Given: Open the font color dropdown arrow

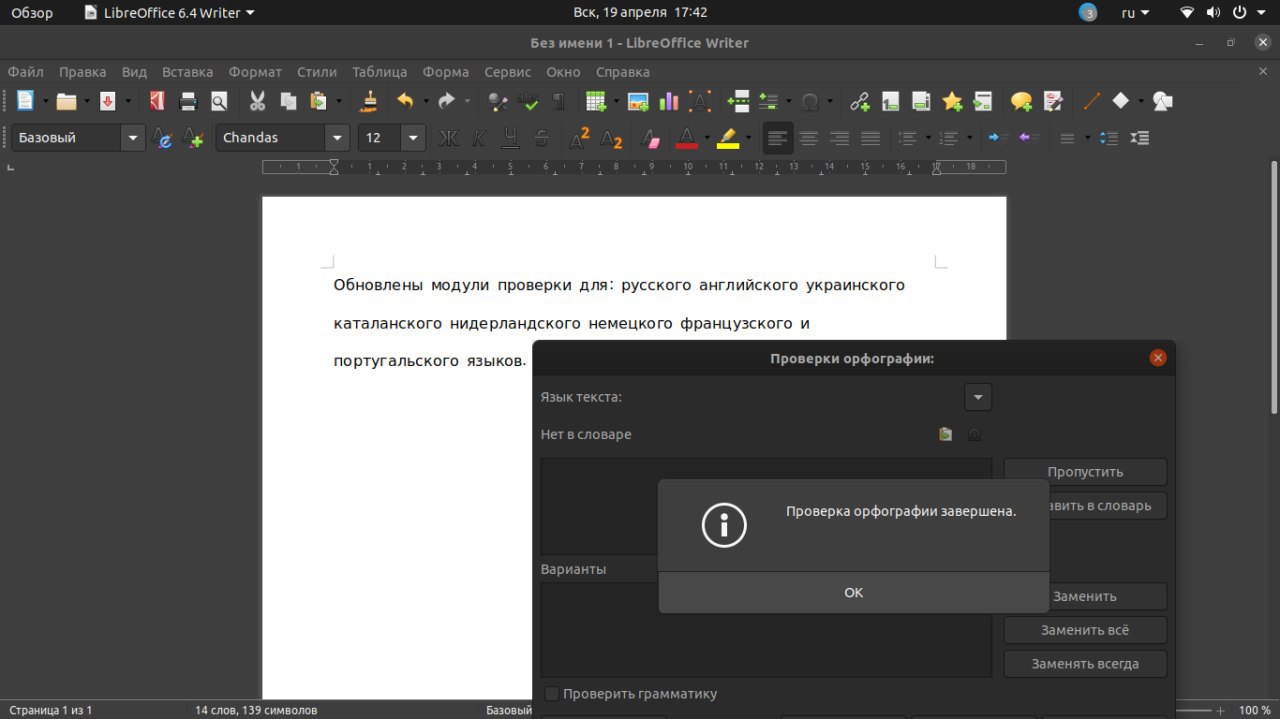Looking at the screenshot, I should (707, 138).
